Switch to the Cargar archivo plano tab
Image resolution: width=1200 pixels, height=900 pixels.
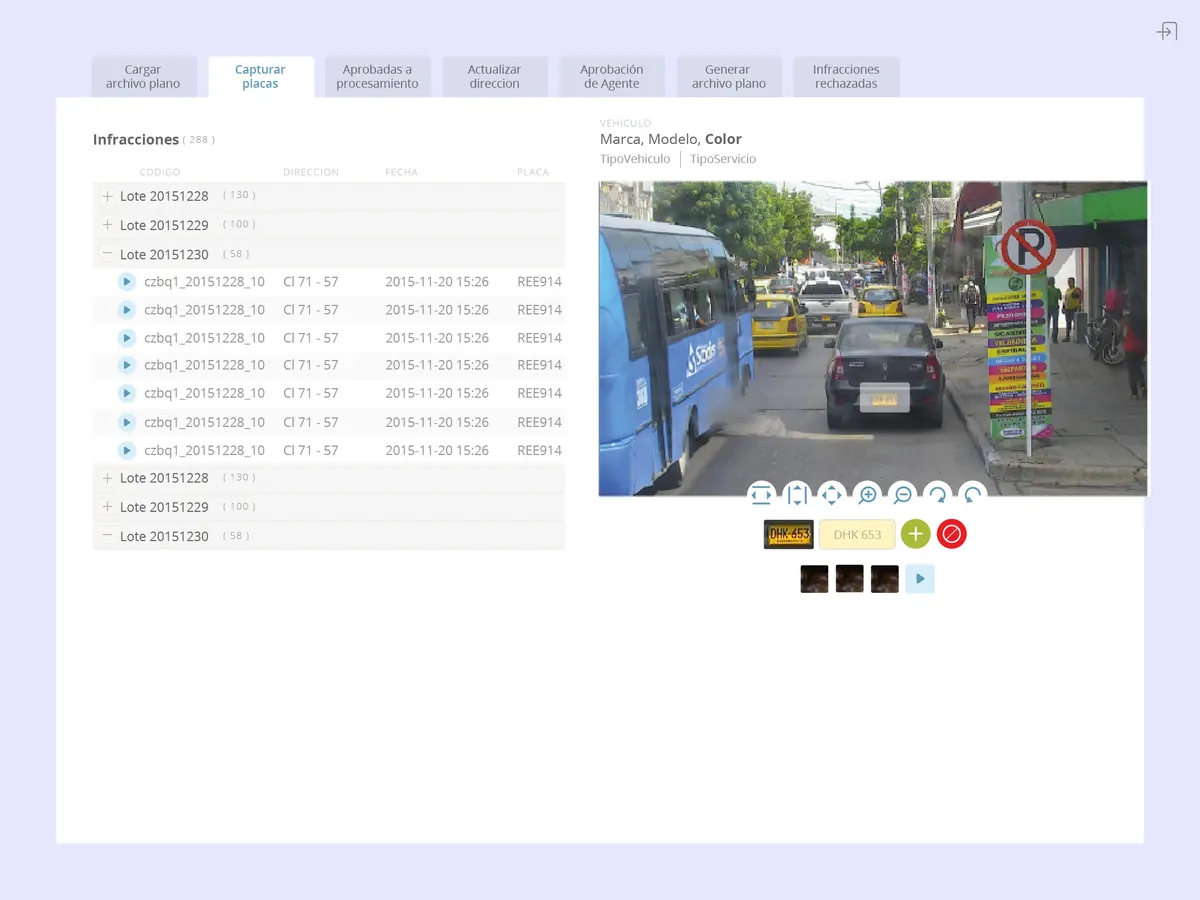(143, 77)
